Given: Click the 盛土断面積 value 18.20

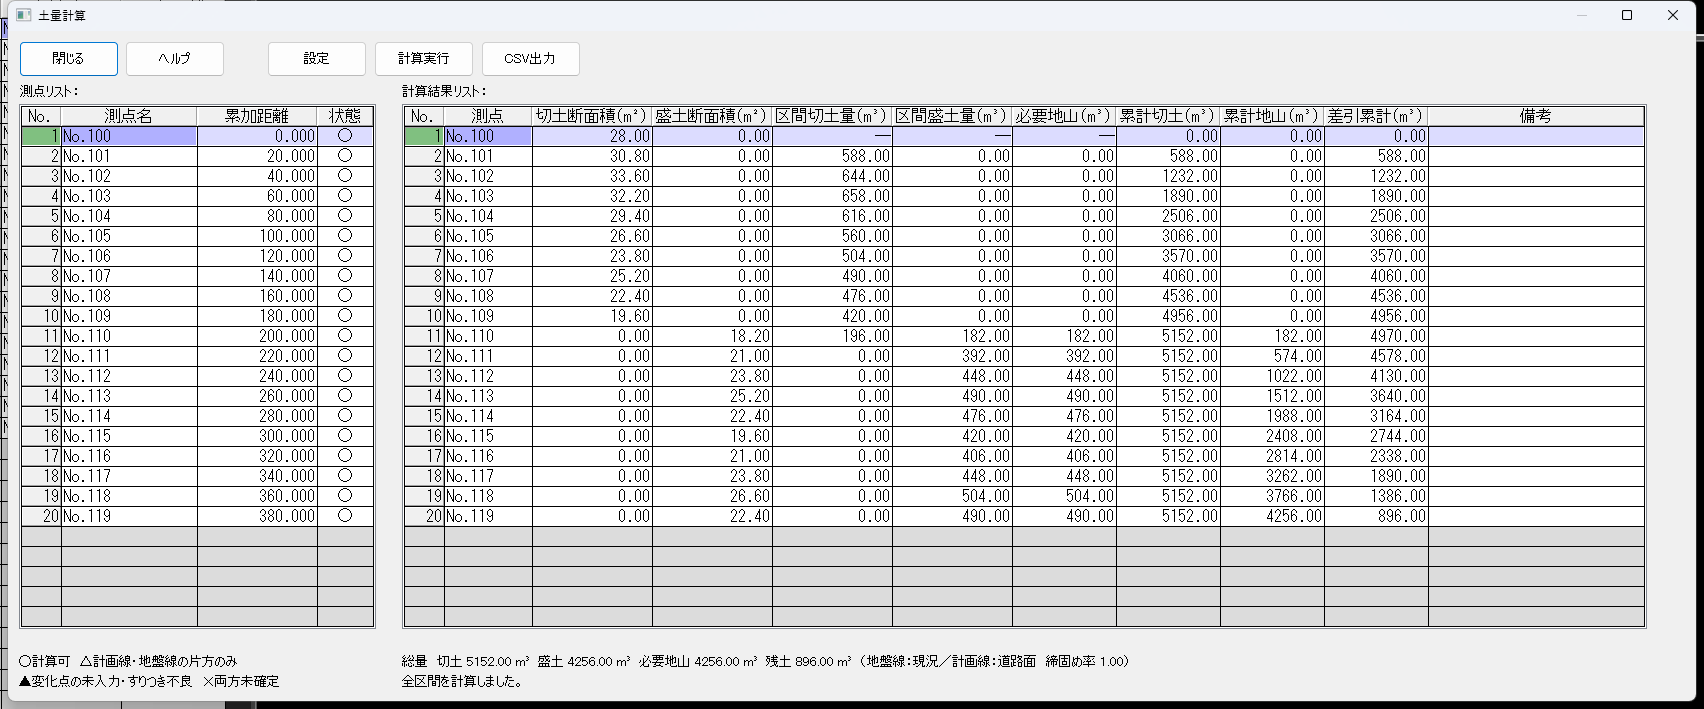Looking at the screenshot, I should [712, 336].
